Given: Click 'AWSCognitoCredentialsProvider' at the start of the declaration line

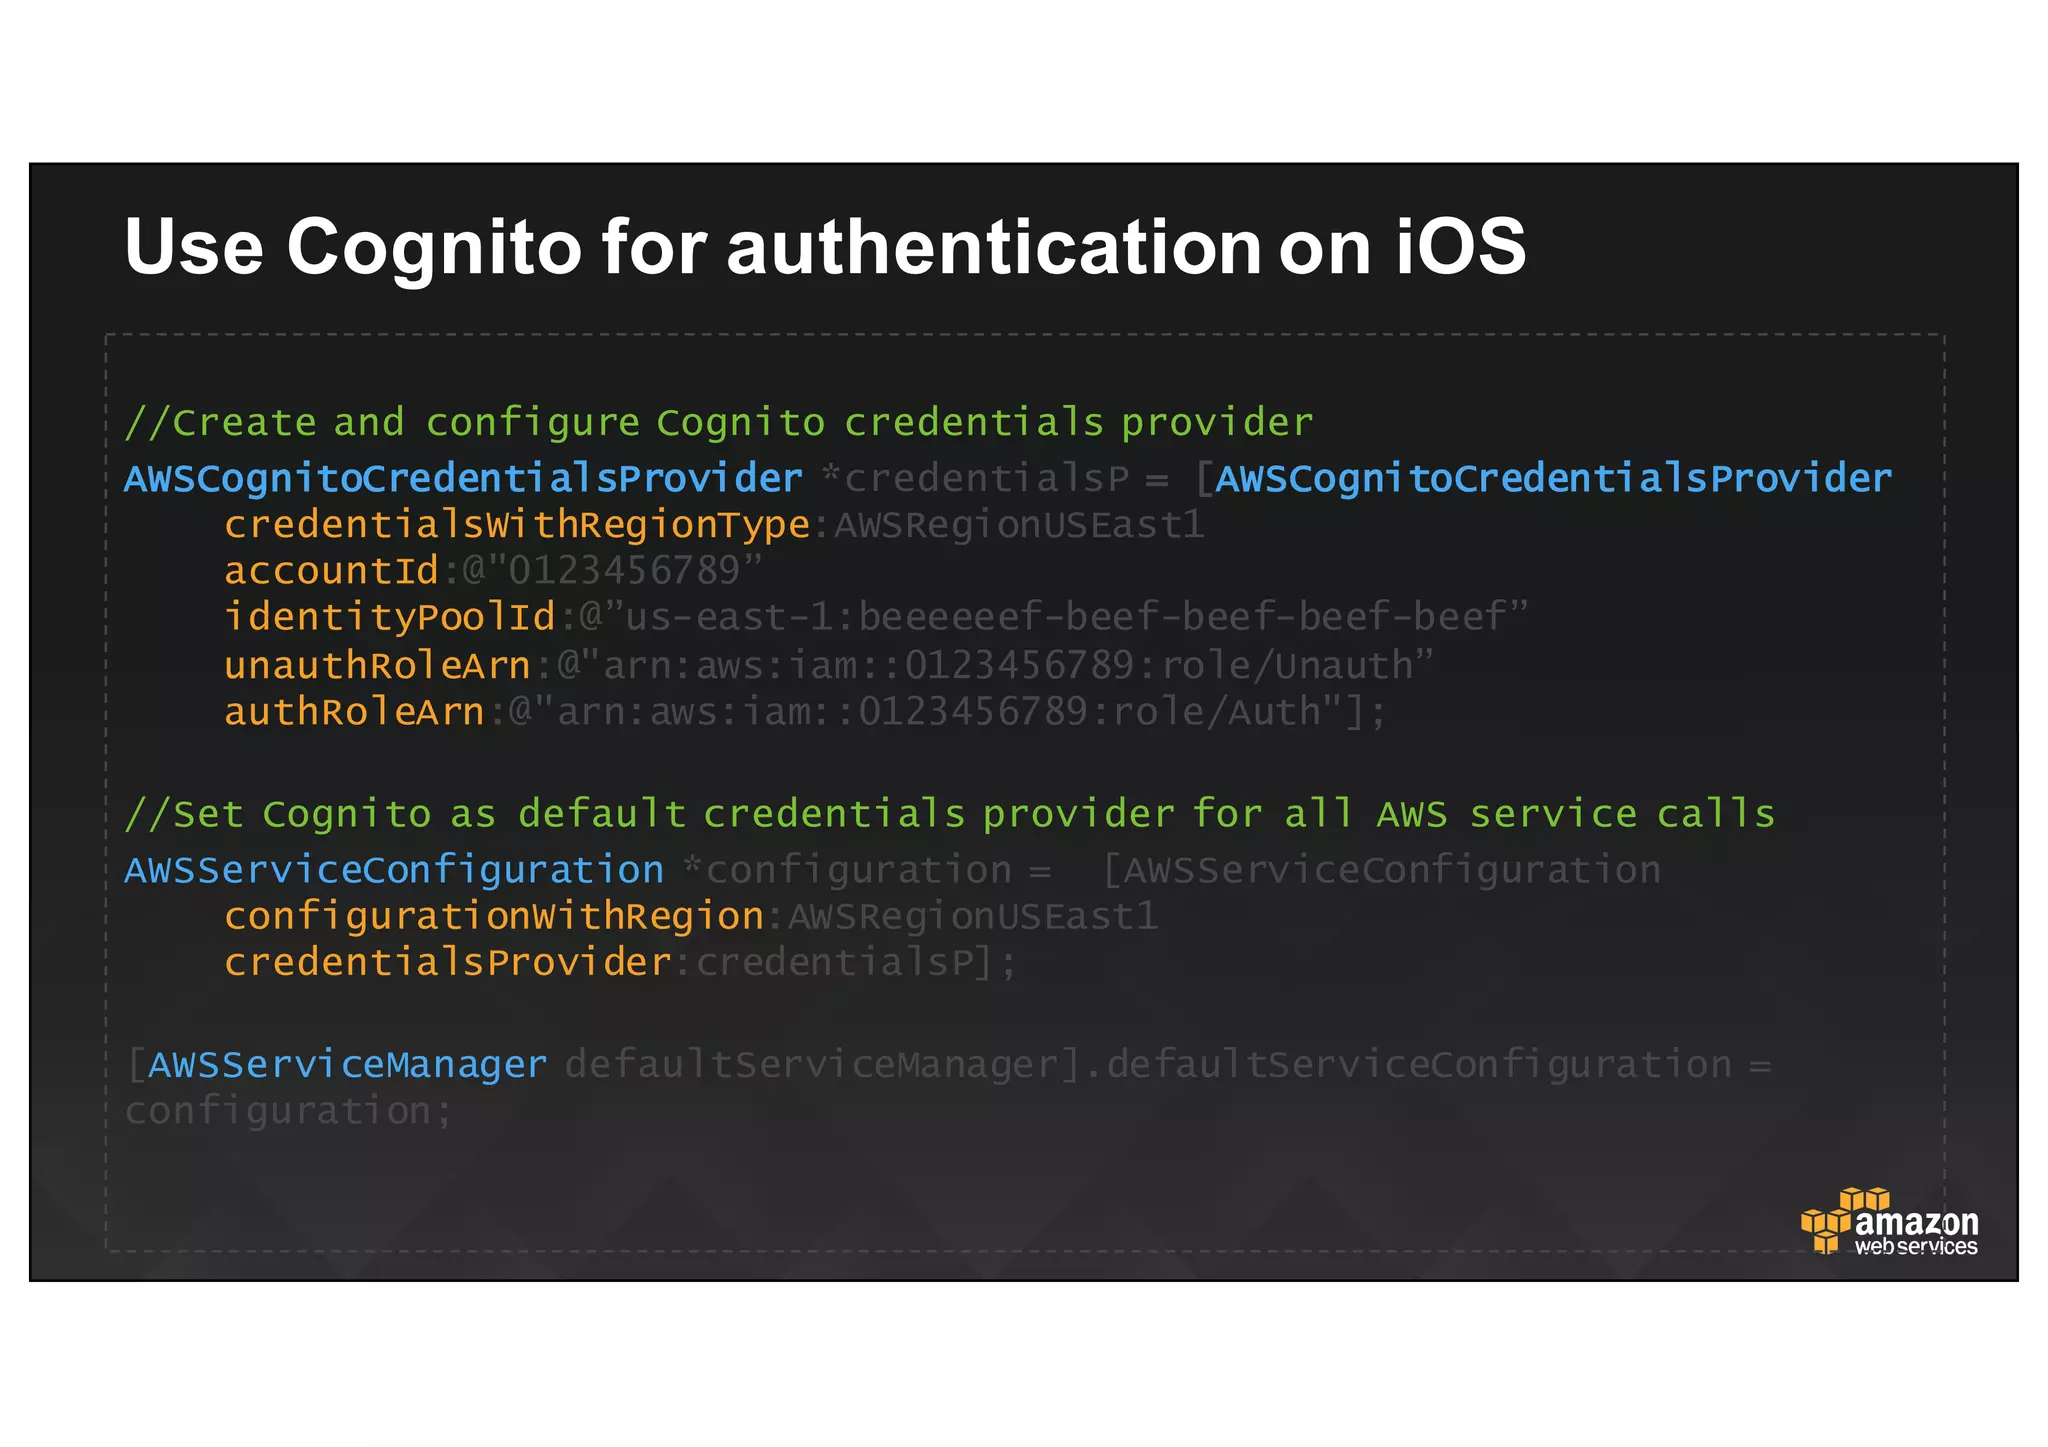Looking at the screenshot, I should [463, 479].
